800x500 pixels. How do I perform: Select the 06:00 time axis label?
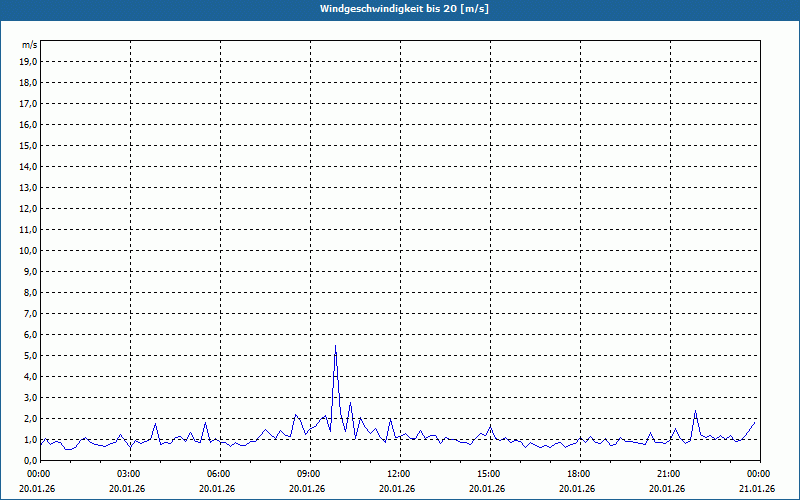(218, 473)
